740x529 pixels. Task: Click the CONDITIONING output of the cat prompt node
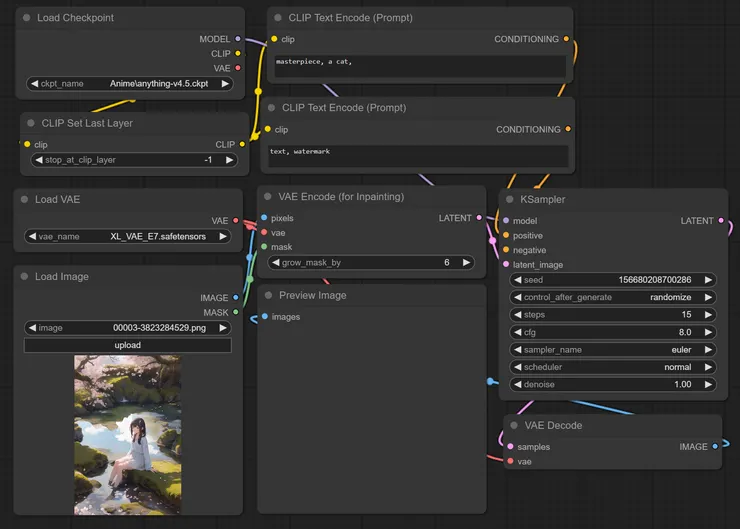(566, 39)
